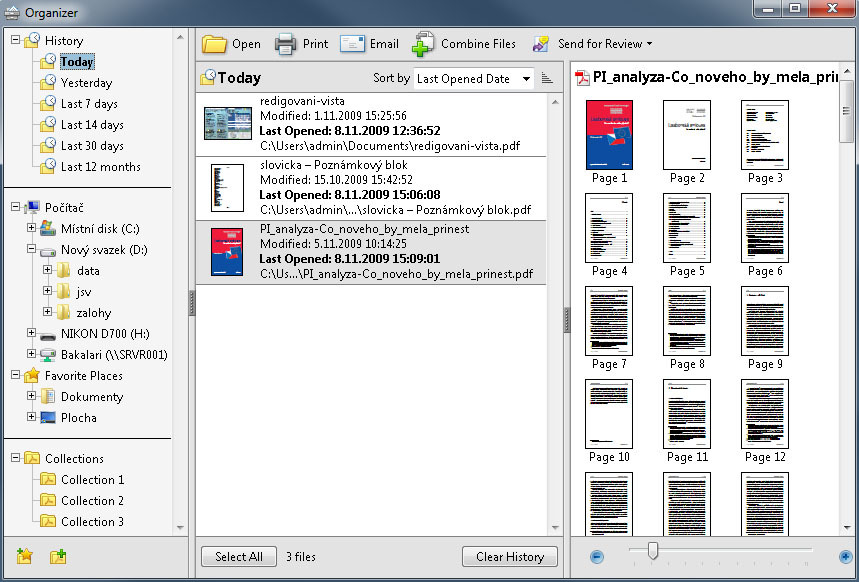Click the Print printer icon
Image resolution: width=859 pixels, height=582 pixels.
(x=285, y=44)
